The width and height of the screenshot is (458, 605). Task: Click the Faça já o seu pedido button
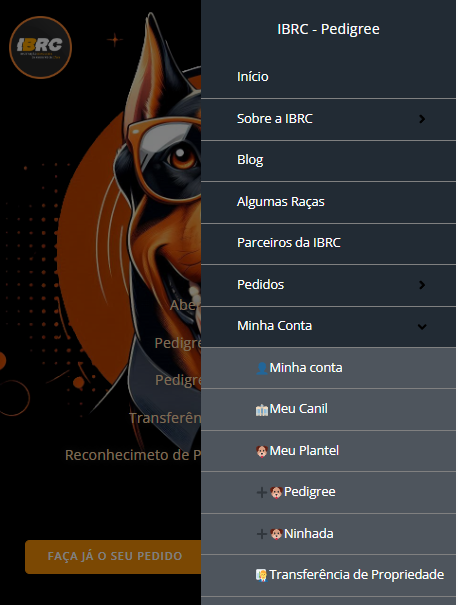pyautogui.click(x=113, y=556)
